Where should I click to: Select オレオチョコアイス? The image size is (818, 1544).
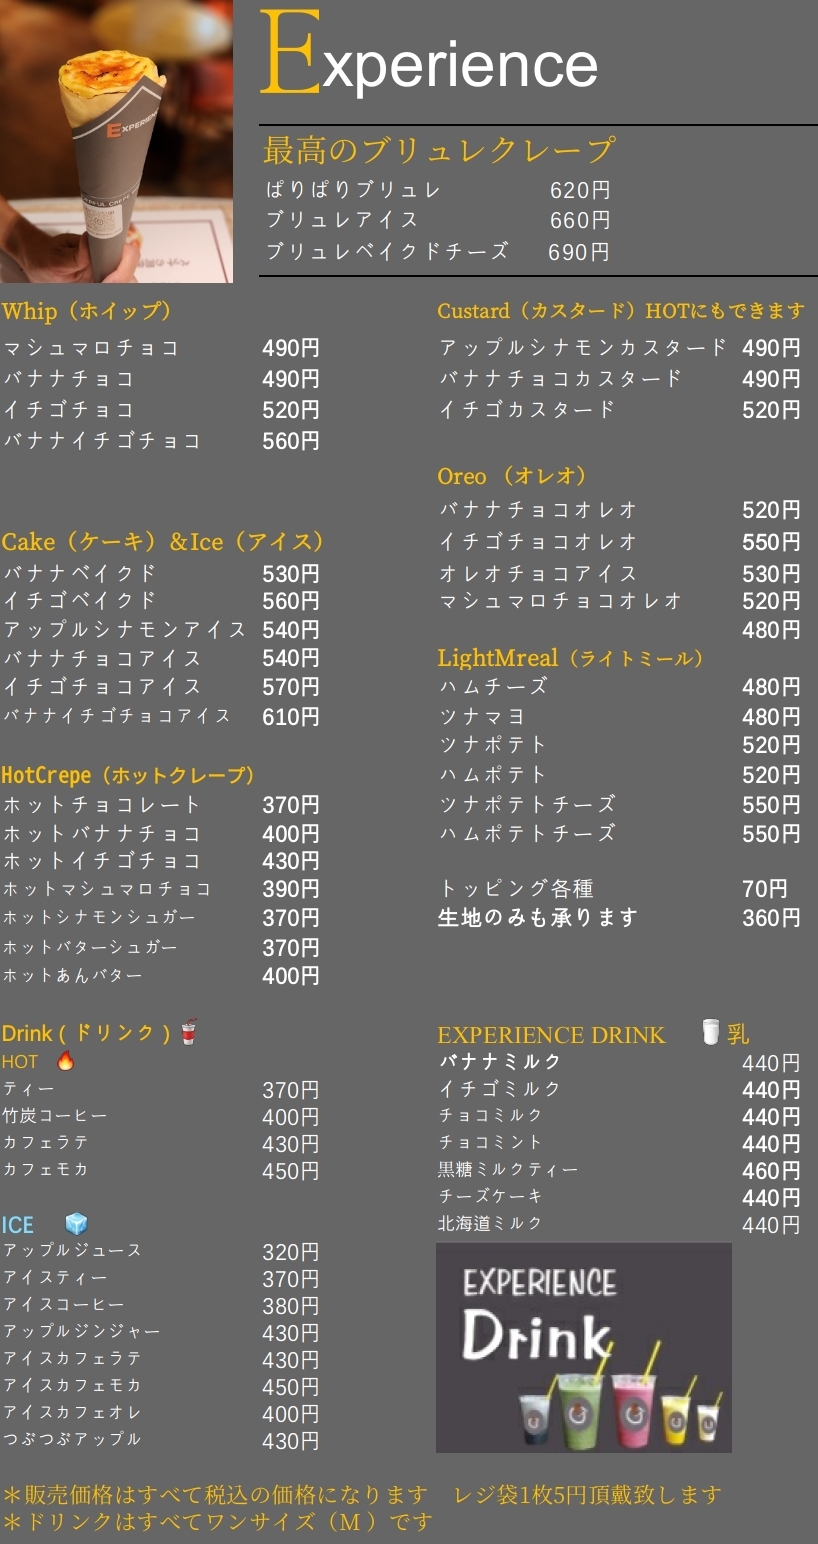pyautogui.click(x=538, y=573)
